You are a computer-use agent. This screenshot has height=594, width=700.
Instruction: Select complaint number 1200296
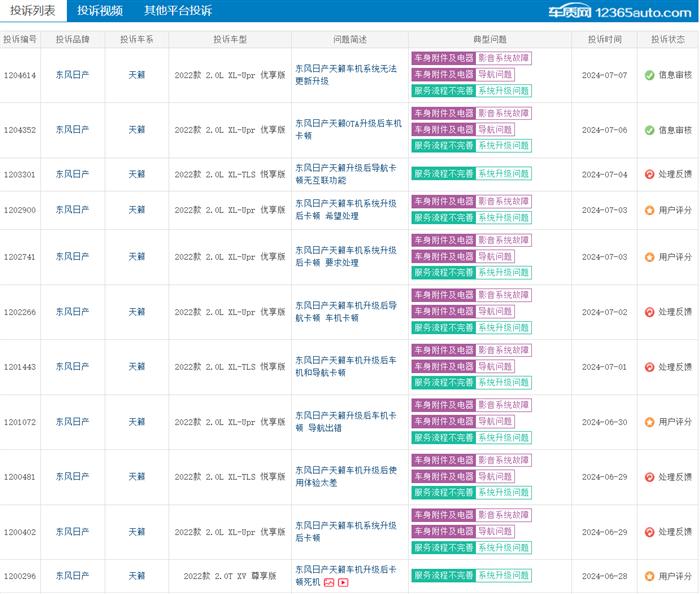pyautogui.click(x=20, y=576)
